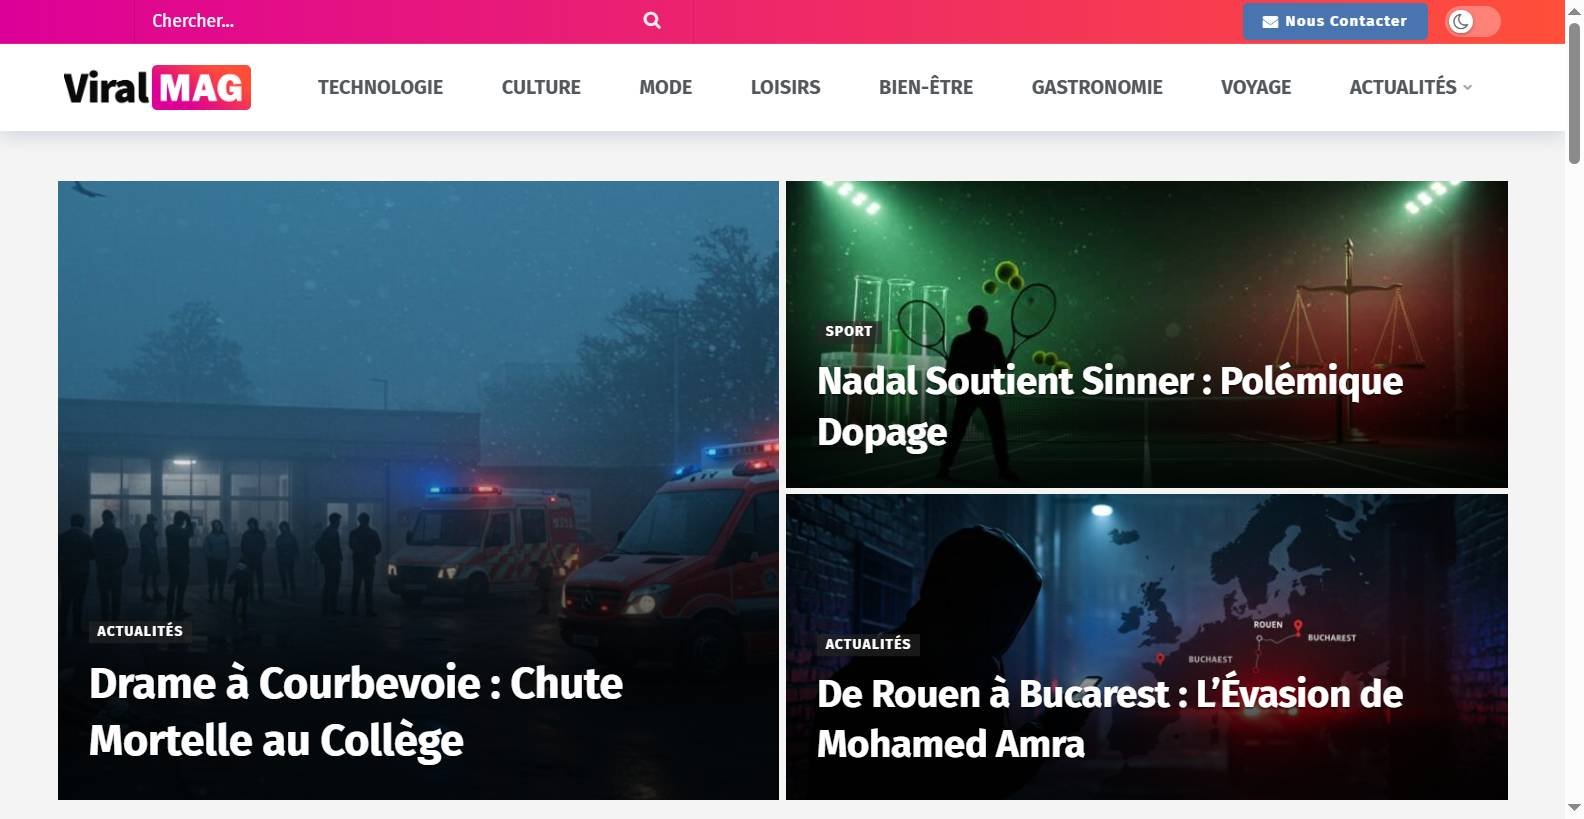Click in the Chercher search field
Image resolution: width=1584 pixels, height=819 pixels.
point(390,21)
